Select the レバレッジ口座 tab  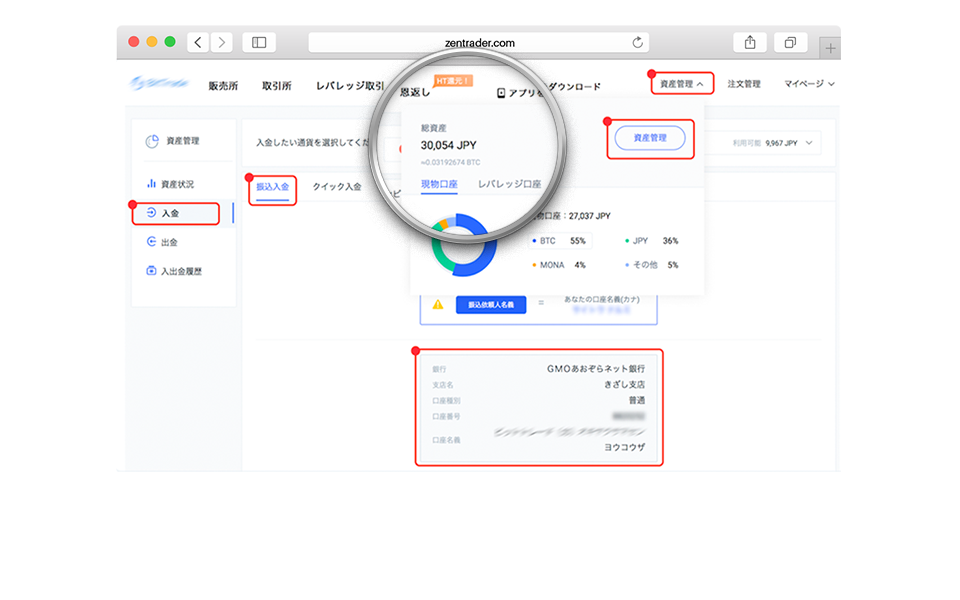[509, 185]
